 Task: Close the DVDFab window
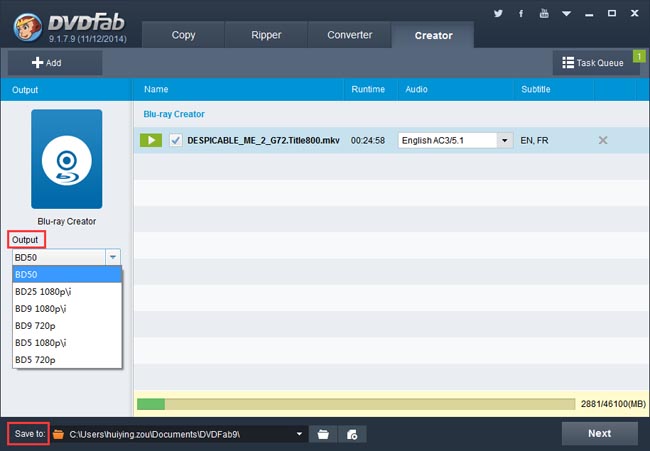point(634,13)
